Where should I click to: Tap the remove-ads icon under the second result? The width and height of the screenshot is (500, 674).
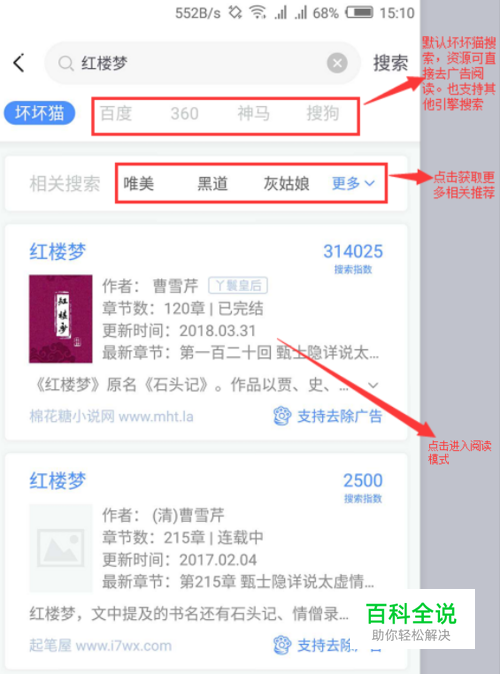tap(282, 645)
